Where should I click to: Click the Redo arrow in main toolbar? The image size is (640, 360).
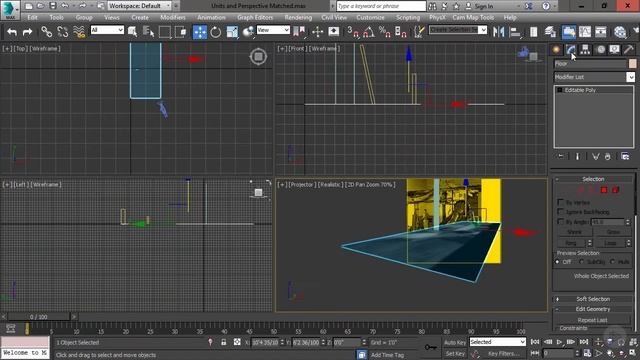pos(27,32)
